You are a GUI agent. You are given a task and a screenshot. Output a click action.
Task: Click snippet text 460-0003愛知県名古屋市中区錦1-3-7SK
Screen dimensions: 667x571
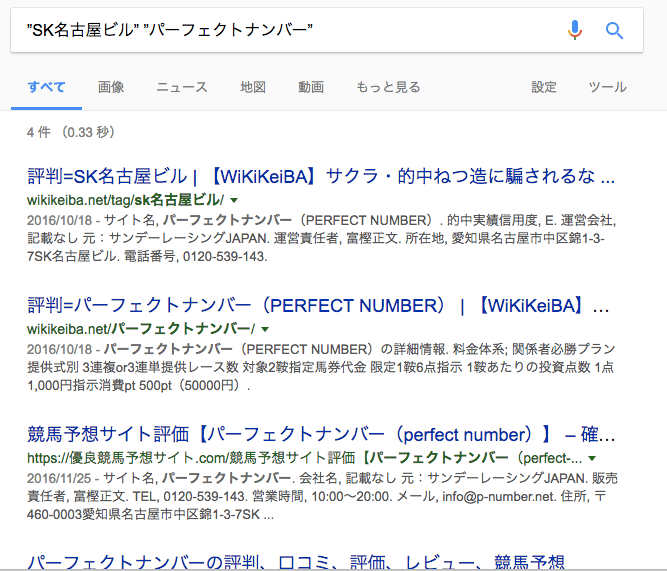(143, 515)
